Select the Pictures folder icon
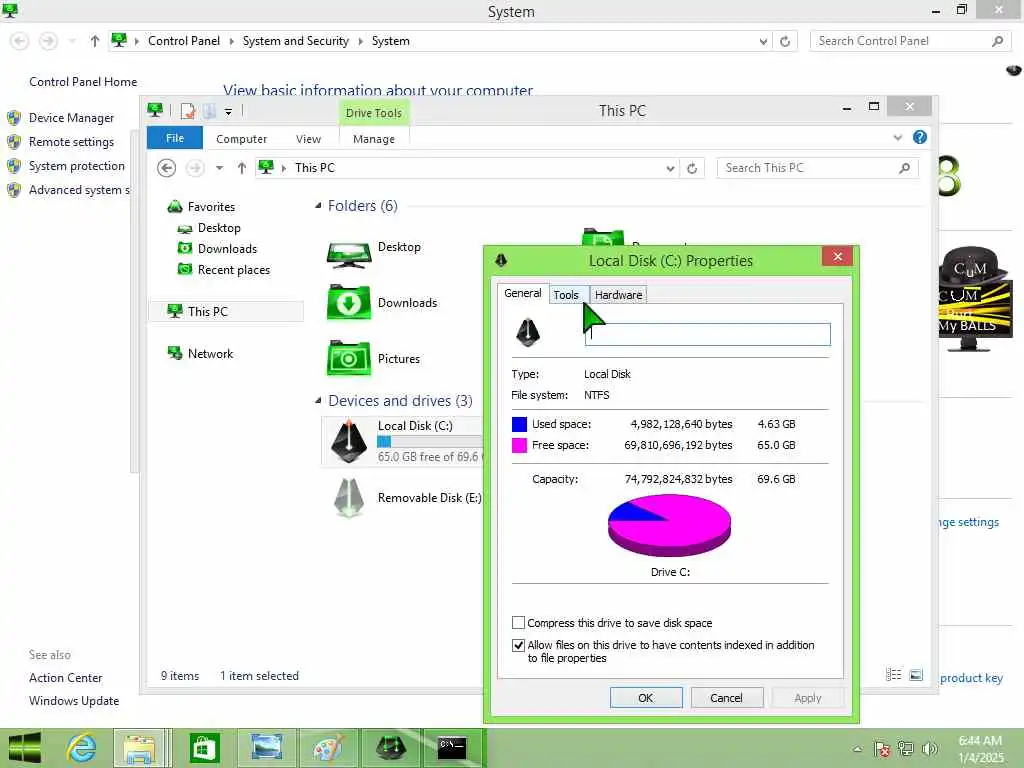1024x768 pixels. click(349, 359)
